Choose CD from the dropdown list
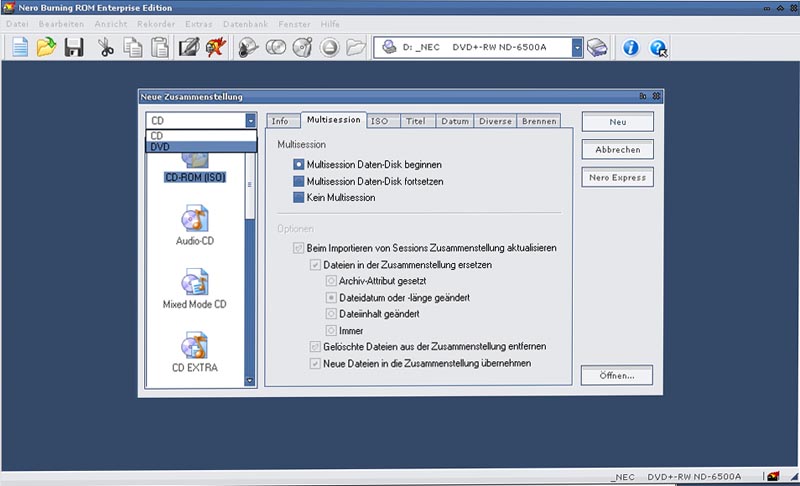 (x=201, y=136)
